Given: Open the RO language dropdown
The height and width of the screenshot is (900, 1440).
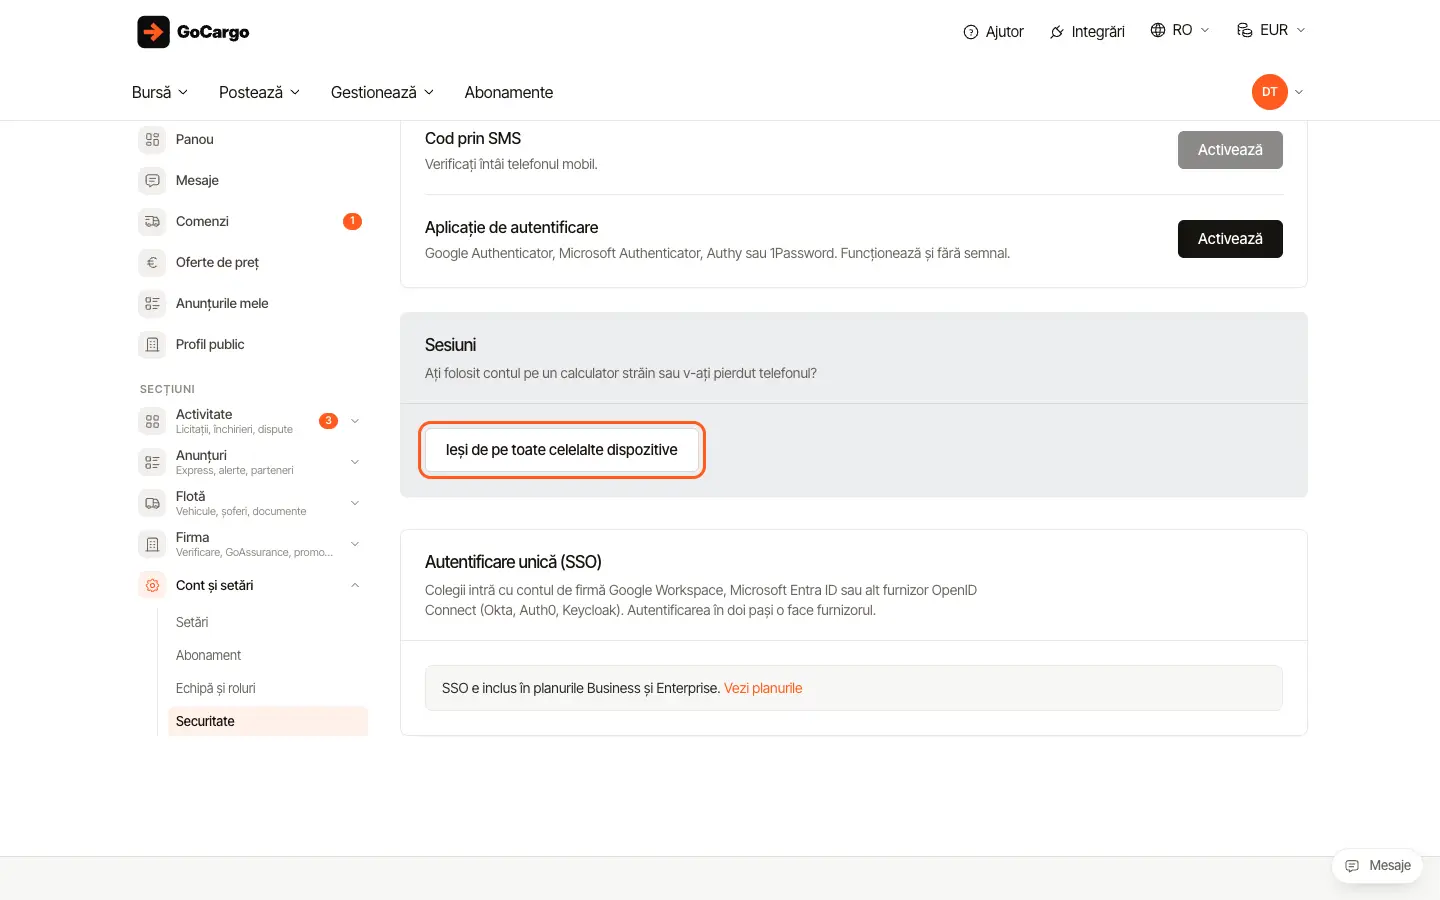Looking at the screenshot, I should 1180,30.
